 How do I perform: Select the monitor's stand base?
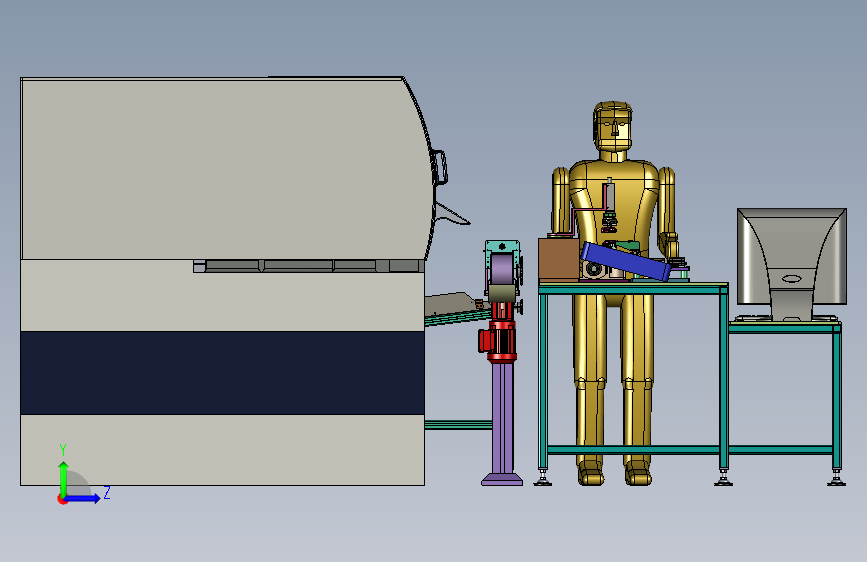point(785,318)
